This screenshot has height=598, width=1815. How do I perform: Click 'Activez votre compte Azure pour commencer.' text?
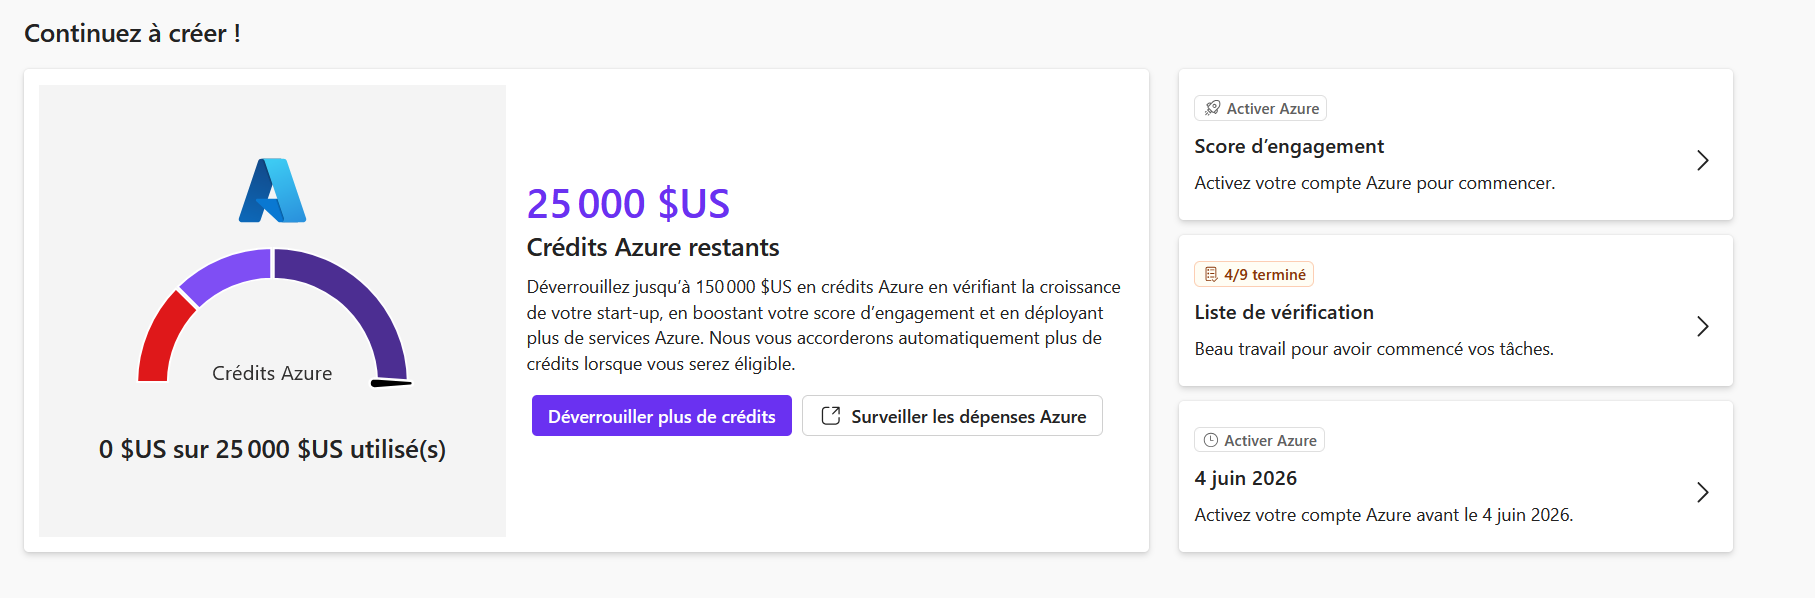point(1374,183)
